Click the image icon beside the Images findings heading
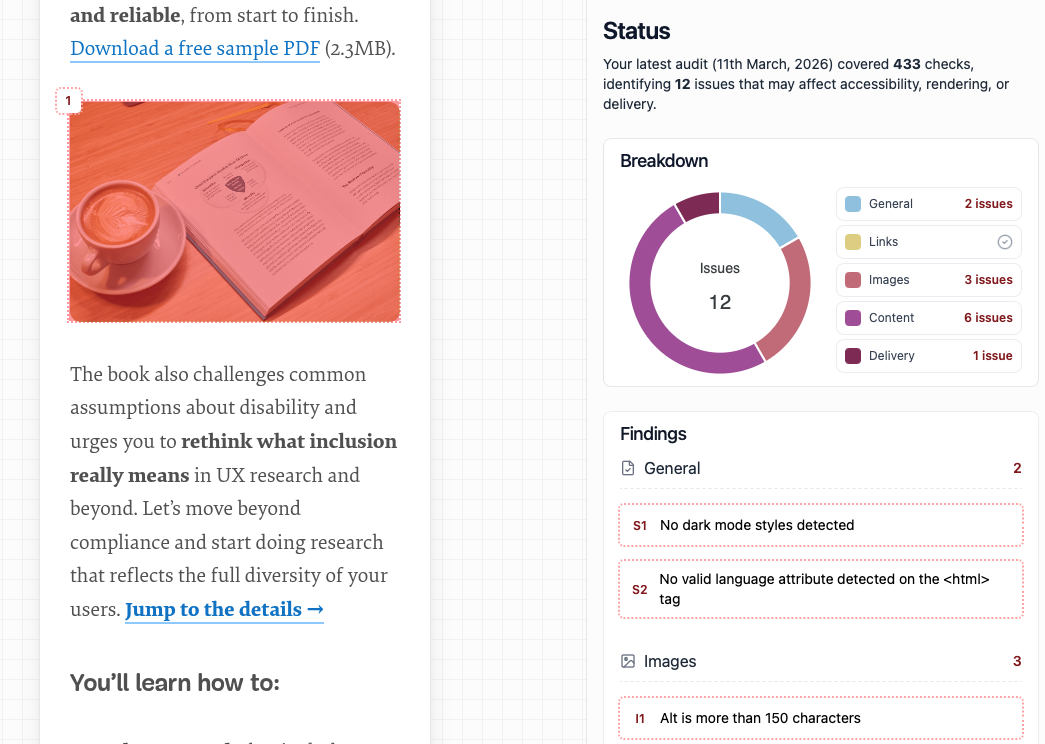 point(628,661)
